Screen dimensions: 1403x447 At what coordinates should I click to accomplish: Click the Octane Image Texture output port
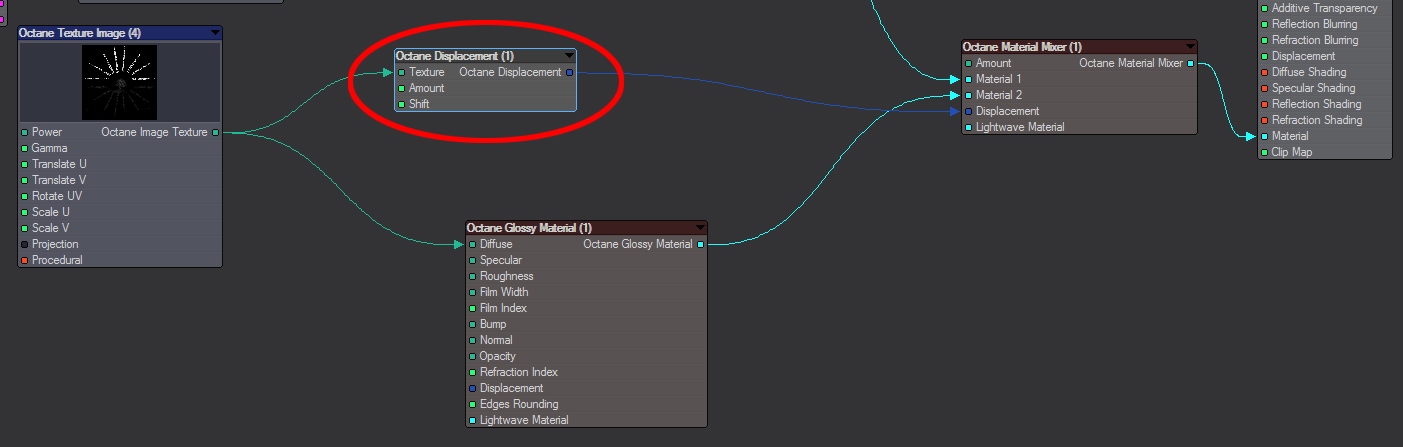coord(215,132)
